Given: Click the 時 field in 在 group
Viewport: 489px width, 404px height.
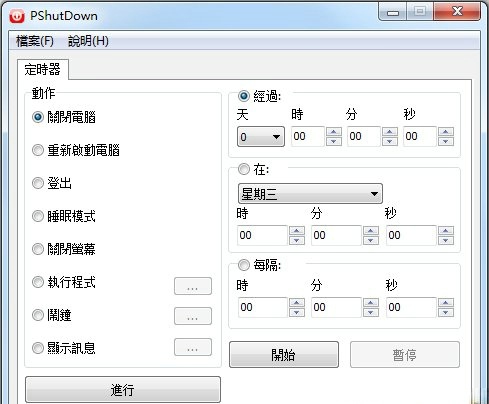Looking at the screenshot, I should (262, 235).
